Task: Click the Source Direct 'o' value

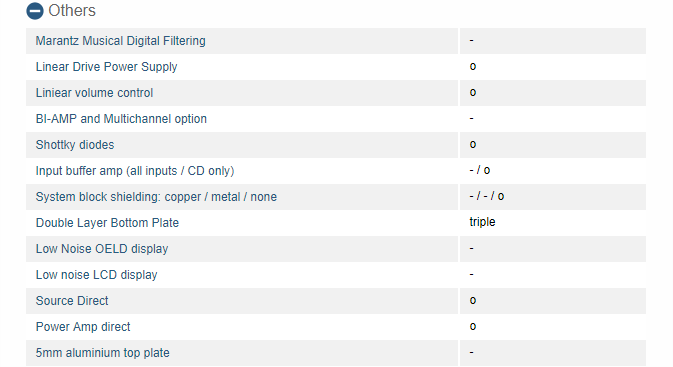Action: pyautogui.click(x=473, y=300)
